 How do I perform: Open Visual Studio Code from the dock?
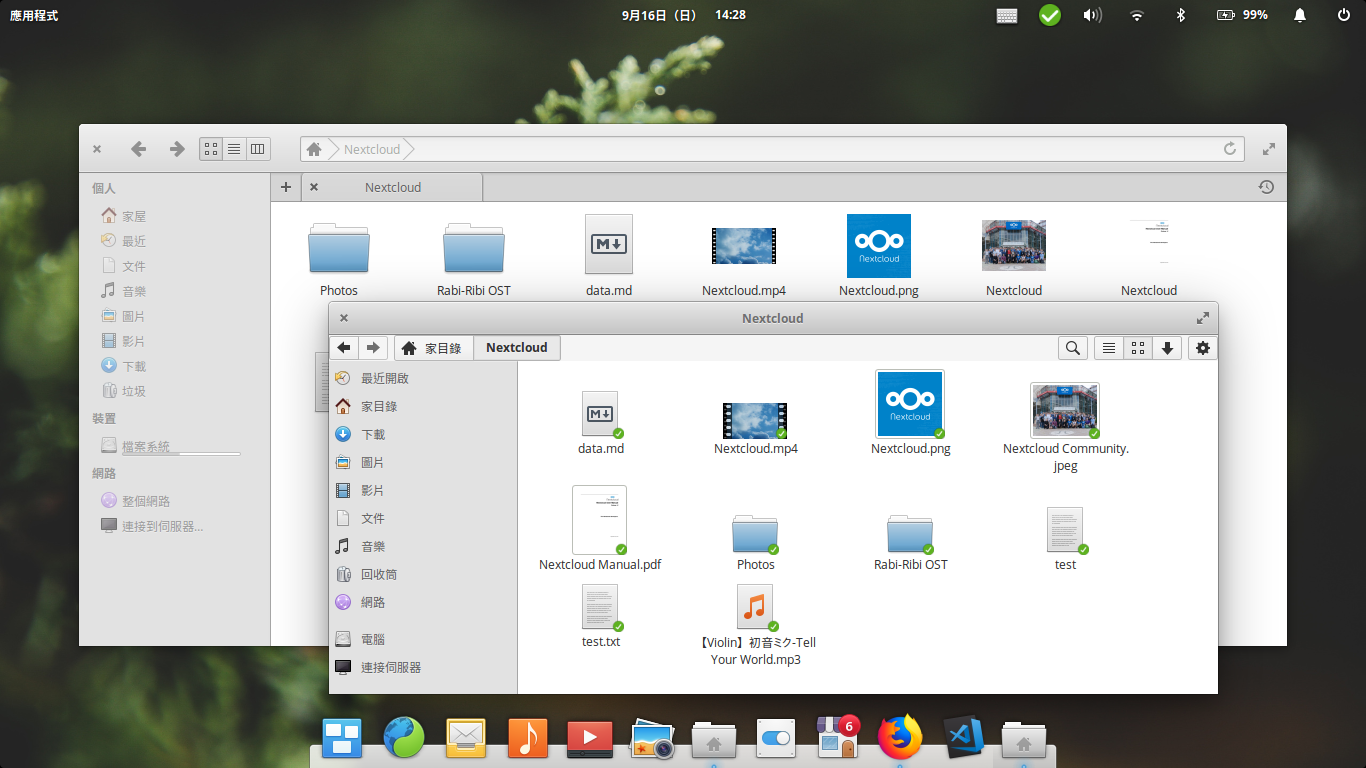click(963, 738)
